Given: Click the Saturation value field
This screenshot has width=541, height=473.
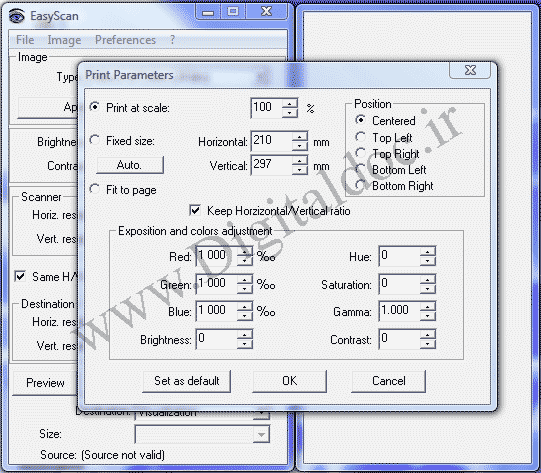Looking at the screenshot, I should tap(400, 284).
